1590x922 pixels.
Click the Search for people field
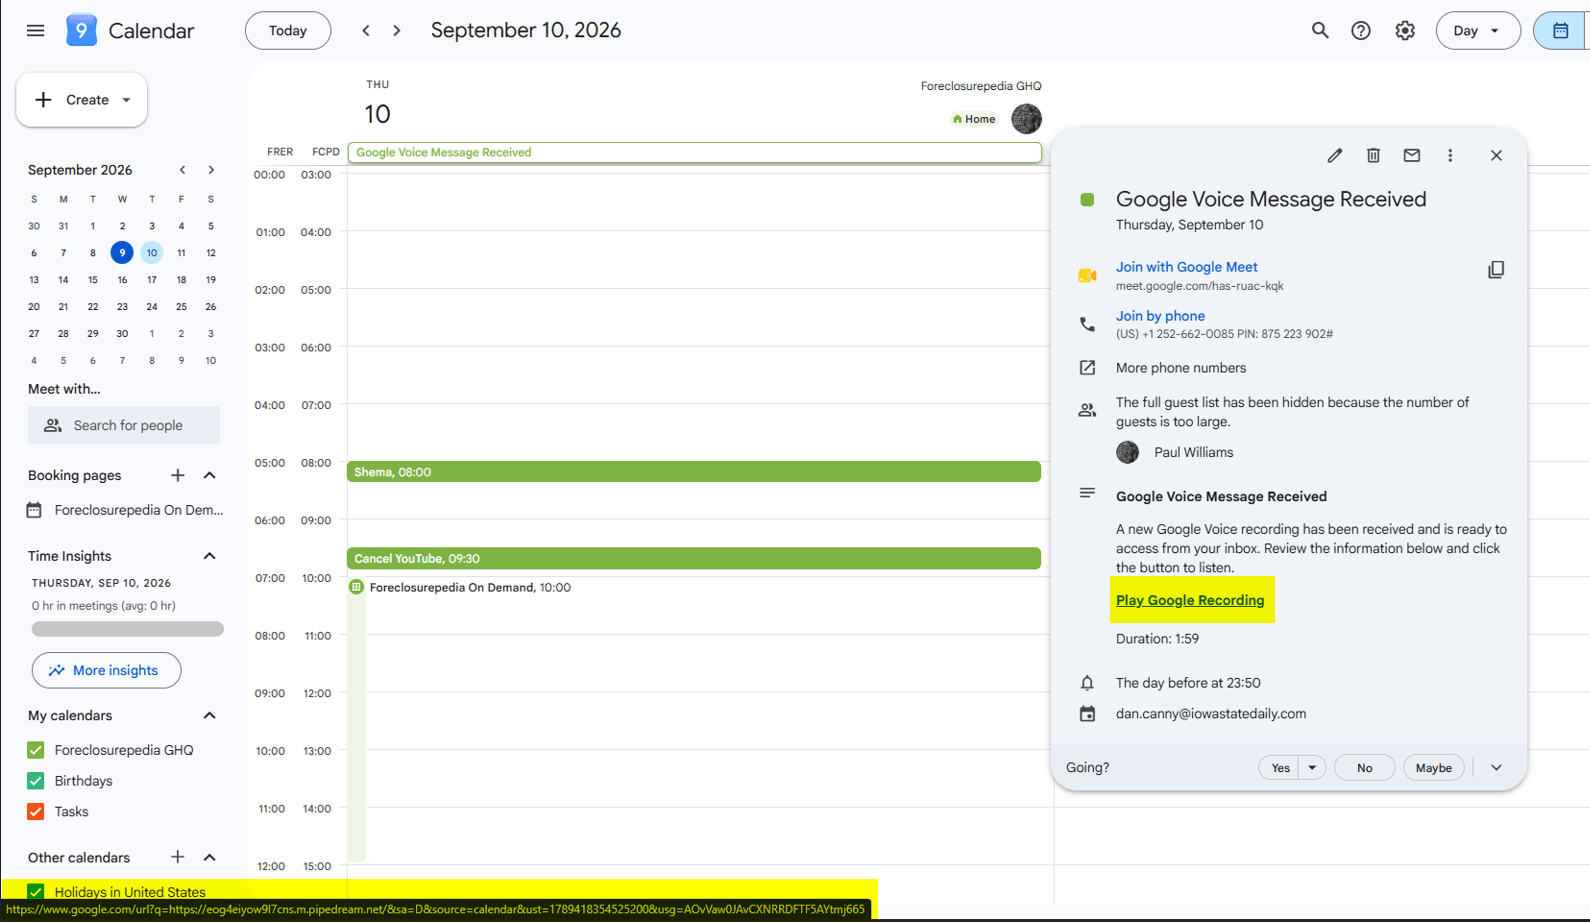pyautogui.click(x=124, y=425)
